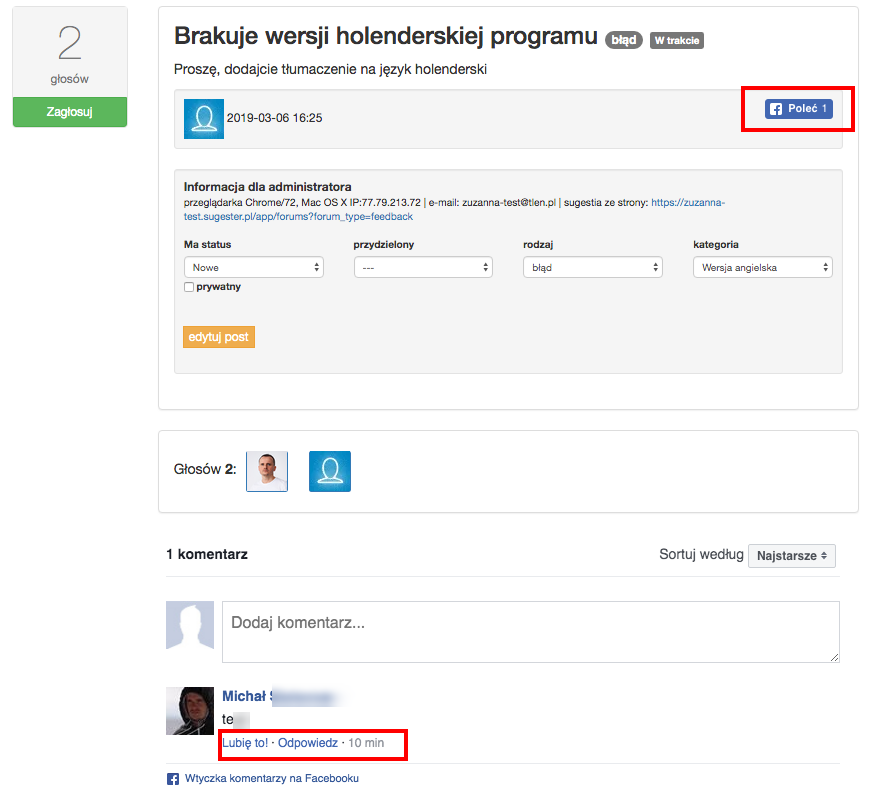Open the rodzaj dropdown set to błąd
The image size is (876, 802).
pos(592,267)
